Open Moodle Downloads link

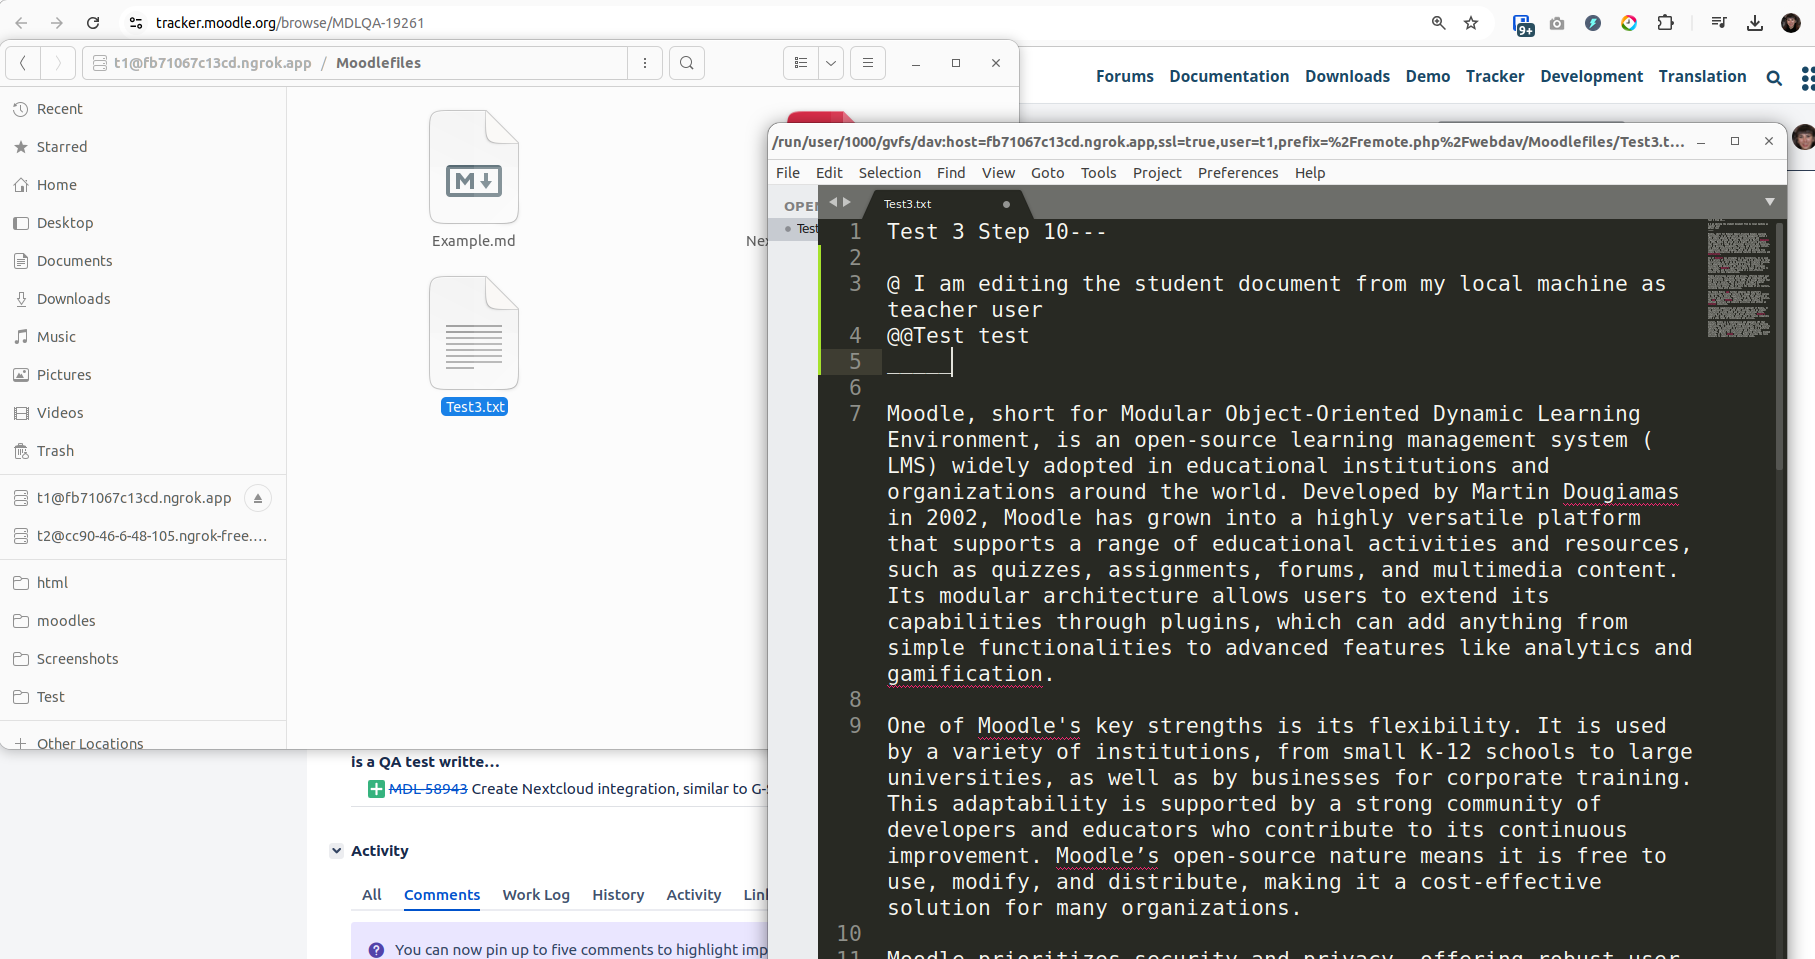click(x=1347, y=76)
